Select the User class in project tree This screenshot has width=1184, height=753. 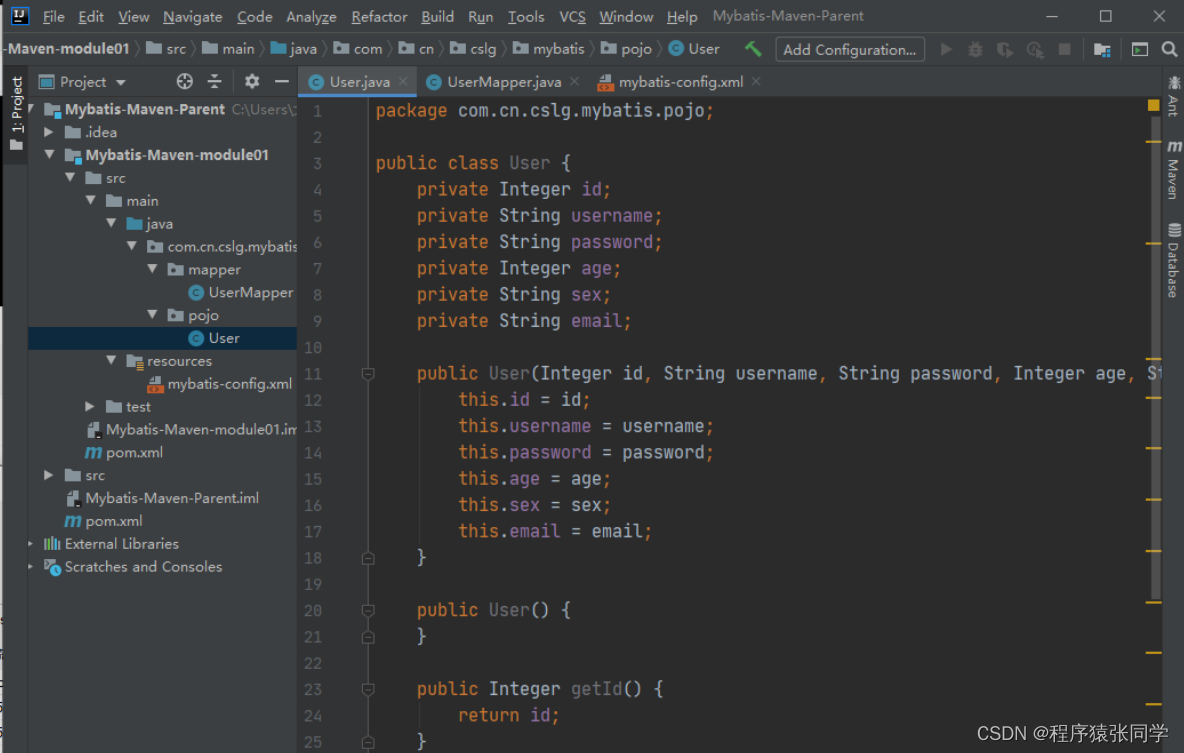[x=224, y=338]
